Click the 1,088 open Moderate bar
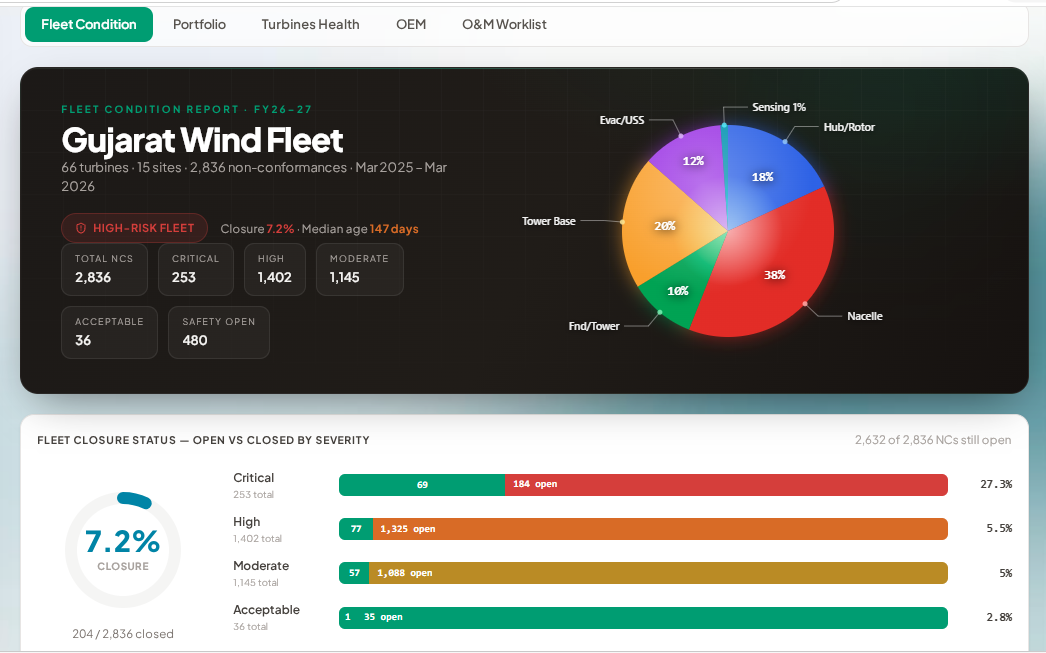 click(x=658, y=573)
